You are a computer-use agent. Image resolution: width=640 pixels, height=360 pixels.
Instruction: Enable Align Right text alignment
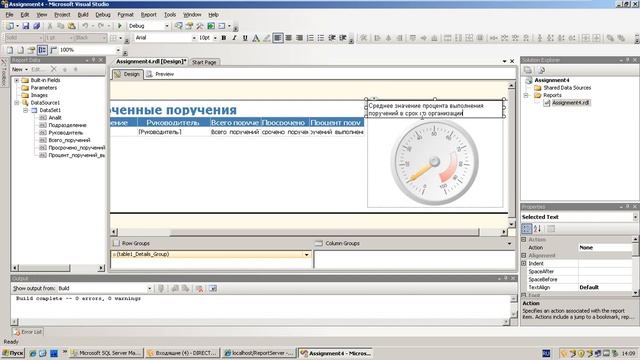(299, 38)
